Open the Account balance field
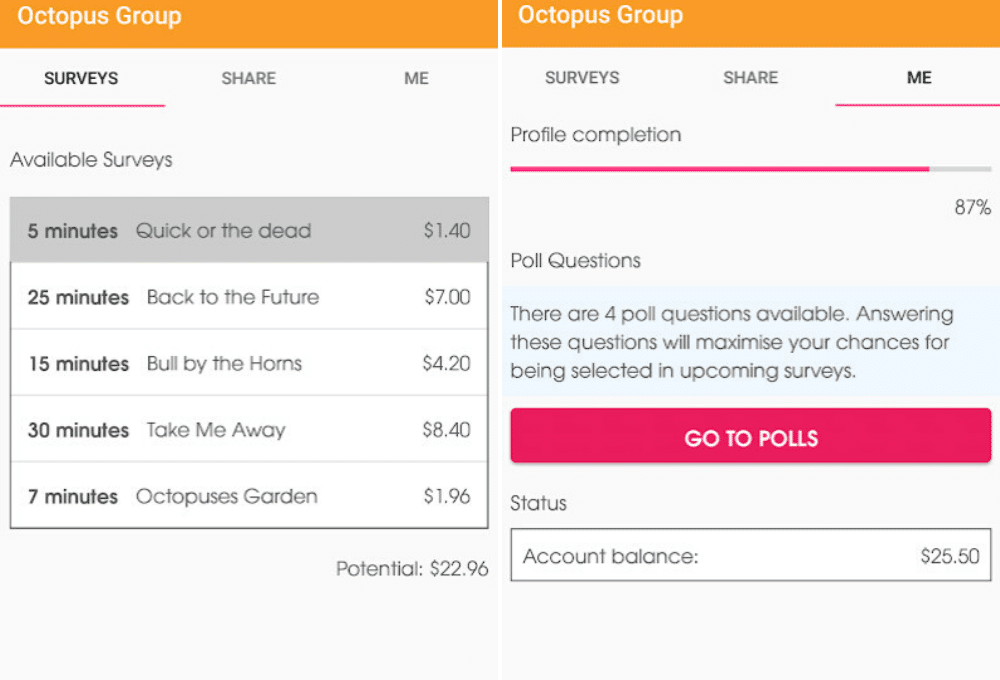The image size is (1000, 680). point(751,555)
